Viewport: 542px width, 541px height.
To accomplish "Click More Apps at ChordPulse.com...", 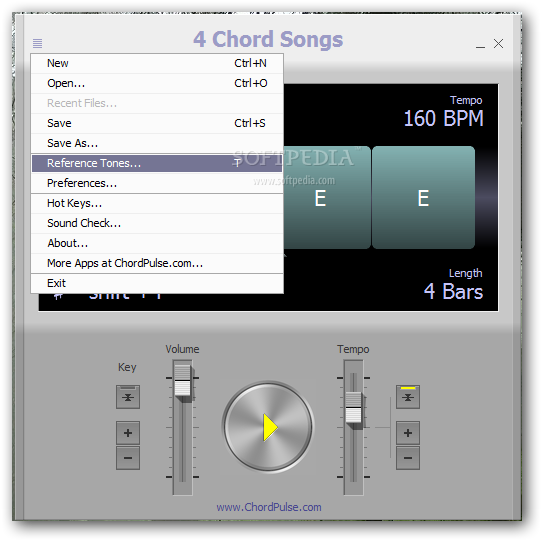I will coord(157,263).
